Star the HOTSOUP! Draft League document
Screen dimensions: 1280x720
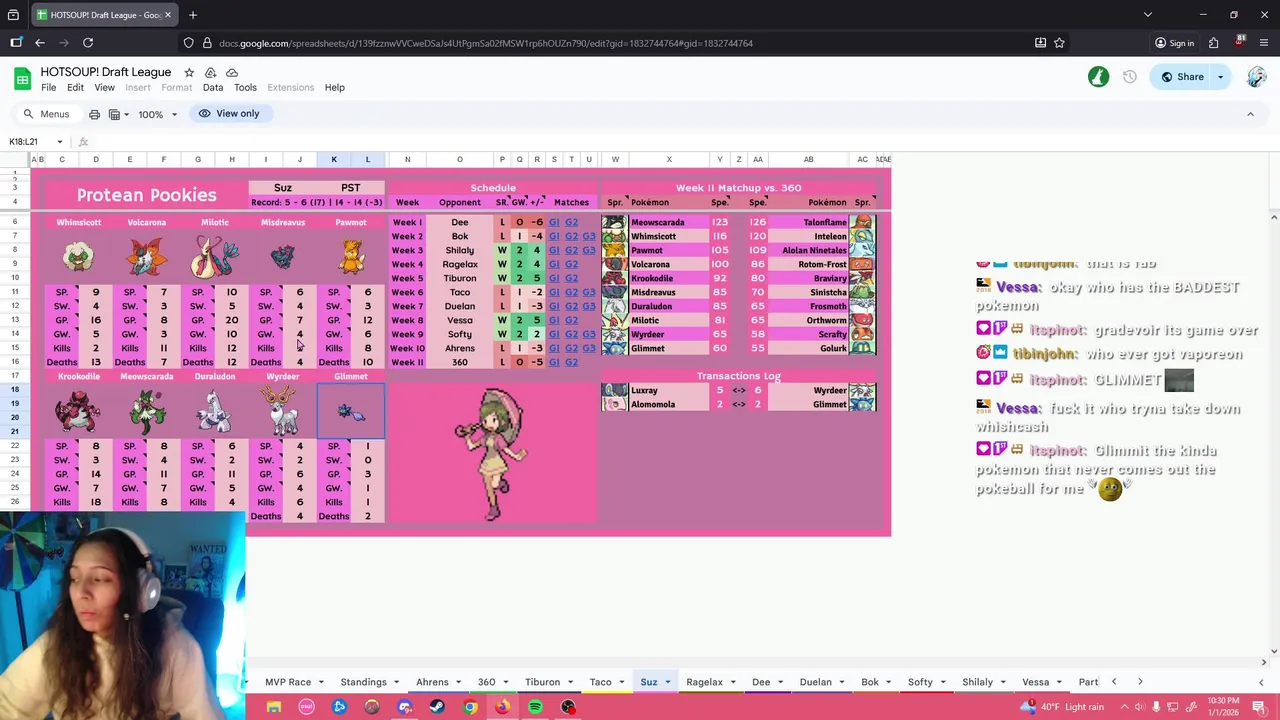point(189,73)
